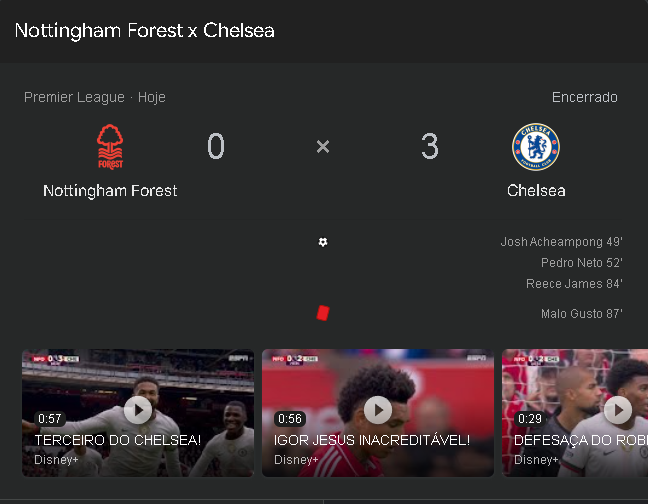Click the Premier League competition label
The image size is (648, 504).
tap(74, 97)
